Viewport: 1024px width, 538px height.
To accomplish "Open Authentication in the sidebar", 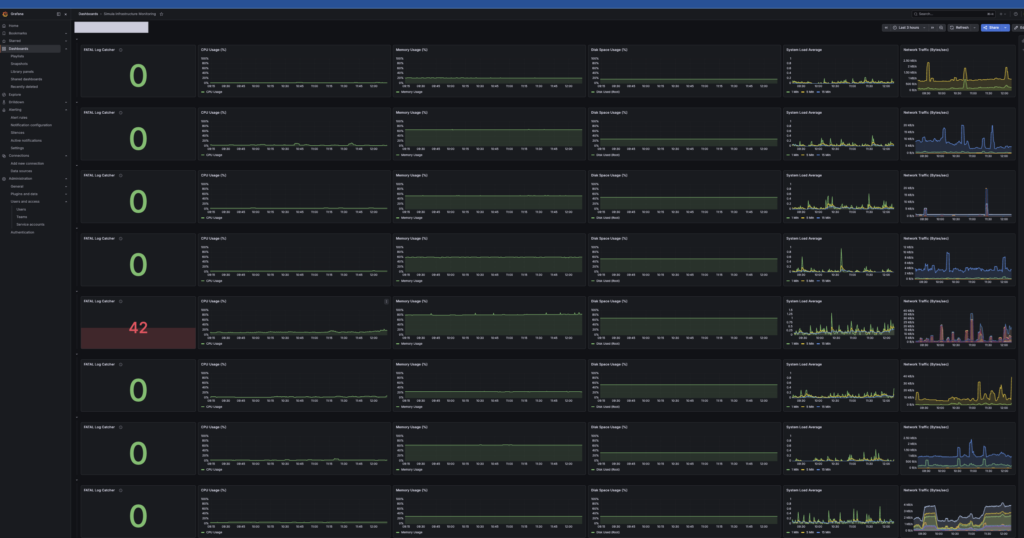I will 22,232.
